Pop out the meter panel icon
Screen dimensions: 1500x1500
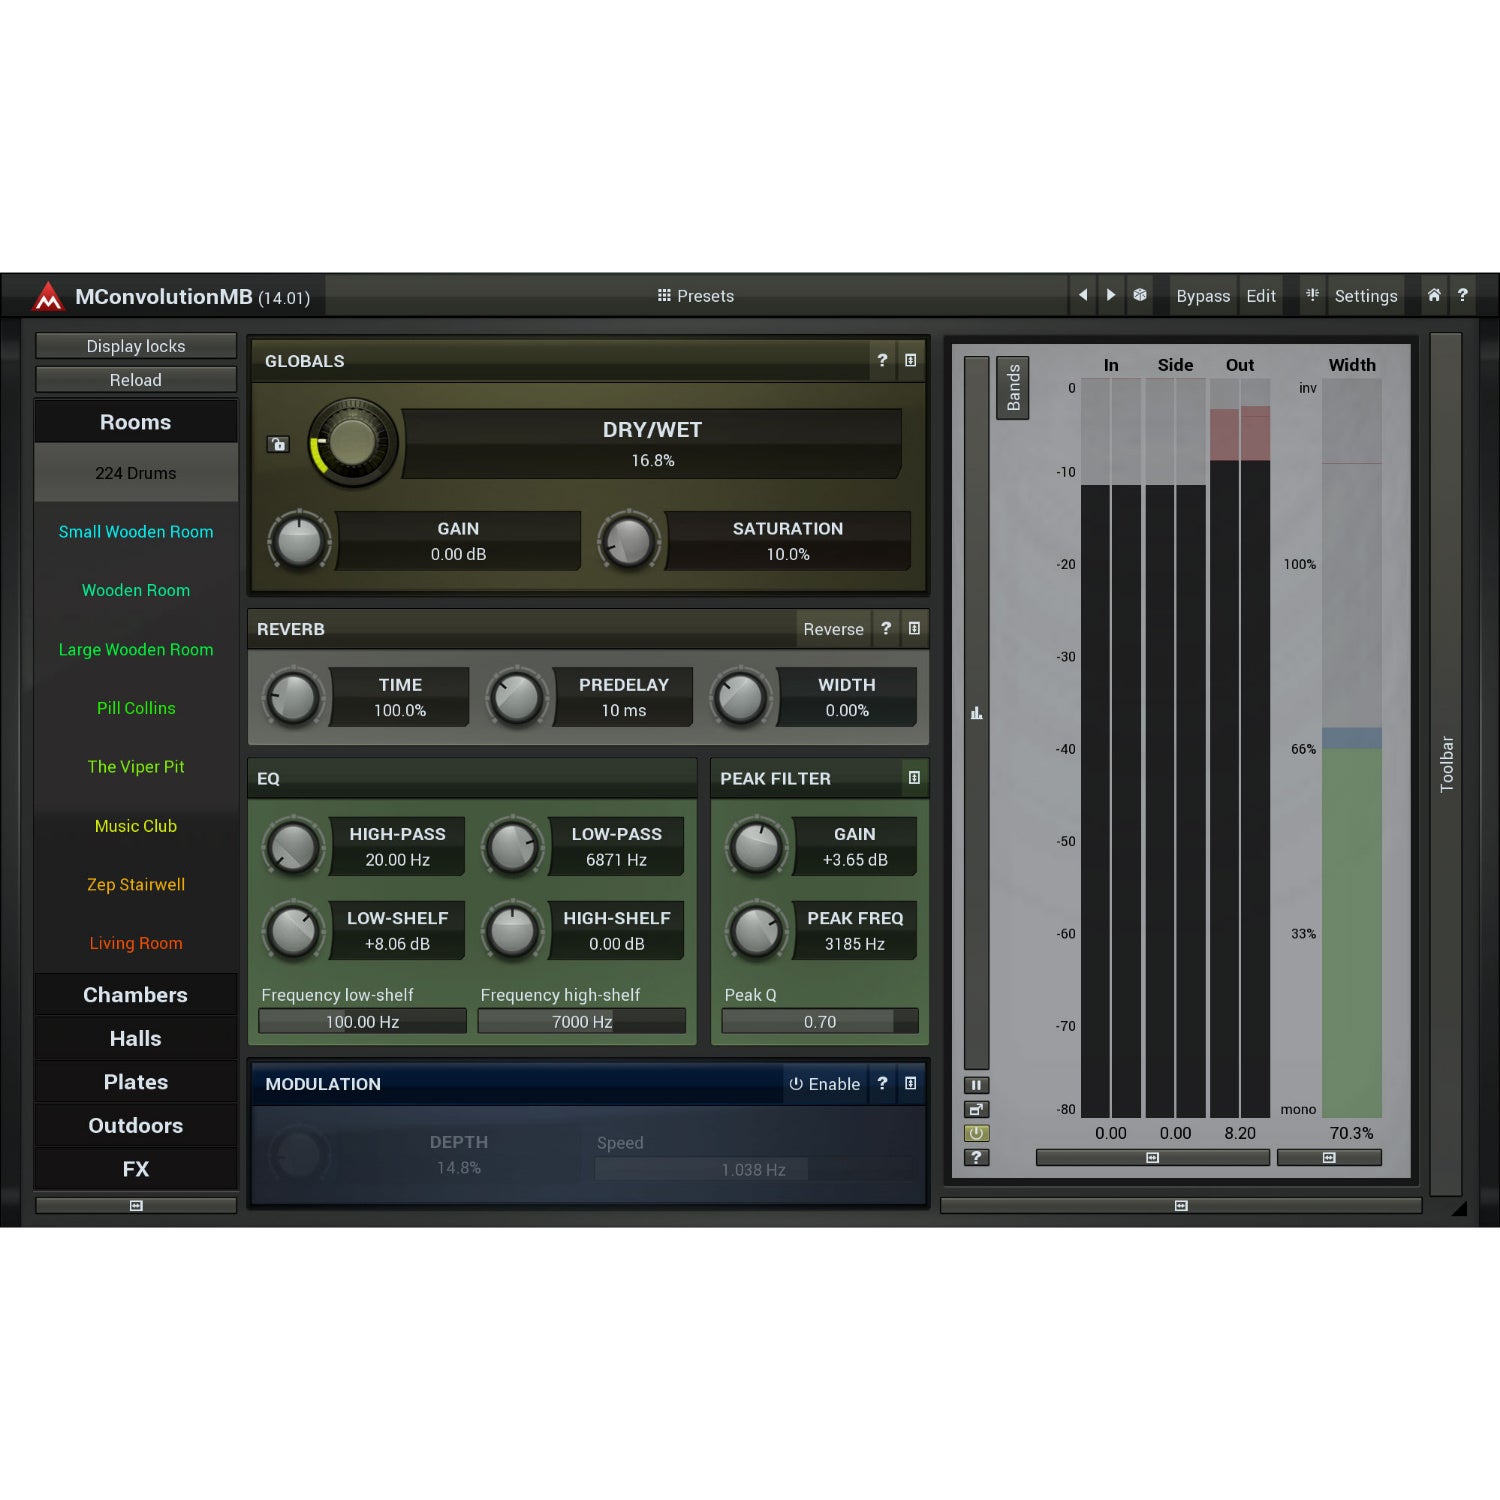[x=976, y=1109]
